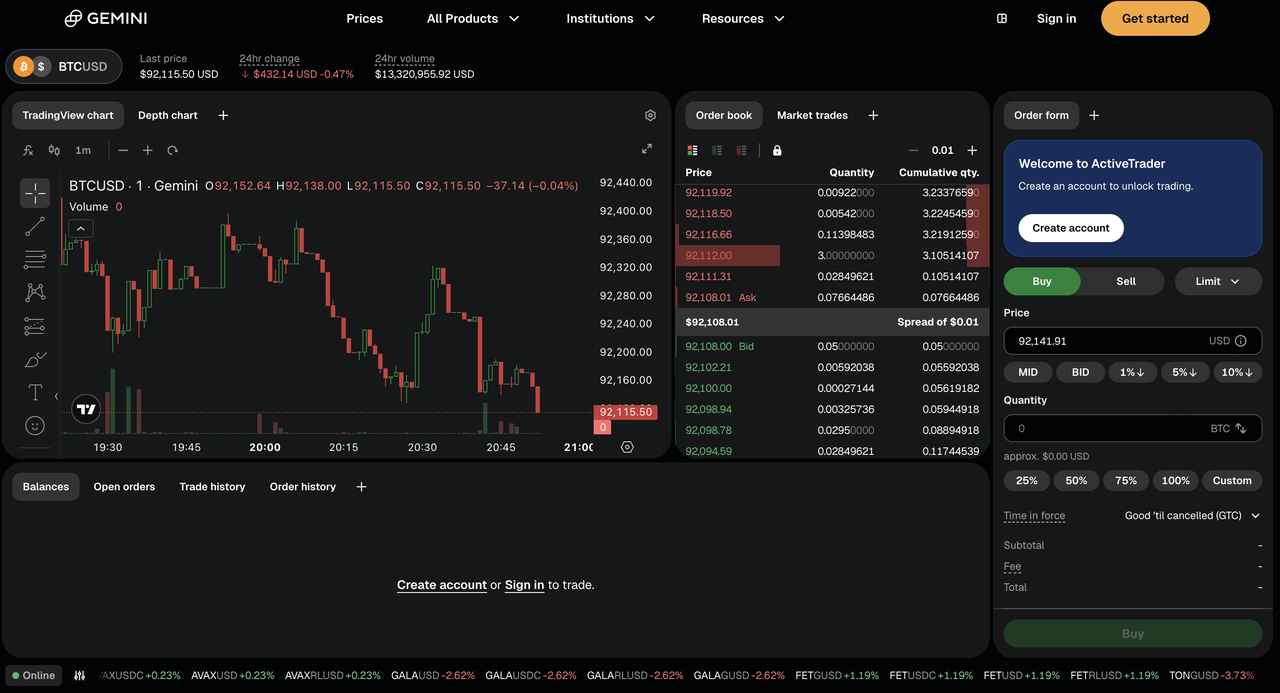Click the Create account button in ActiveTrader
Viewport: 1280px width, 693px height.
pos(1070,228)
